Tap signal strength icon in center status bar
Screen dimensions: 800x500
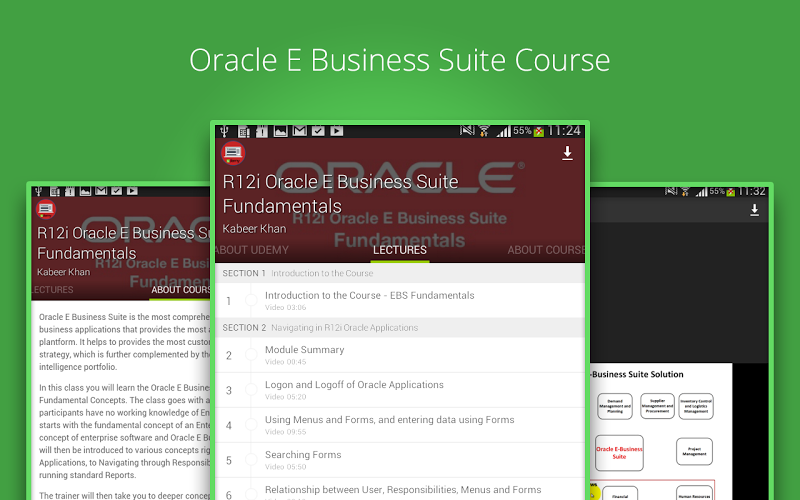pyautogui.click(x=504, y=132)
